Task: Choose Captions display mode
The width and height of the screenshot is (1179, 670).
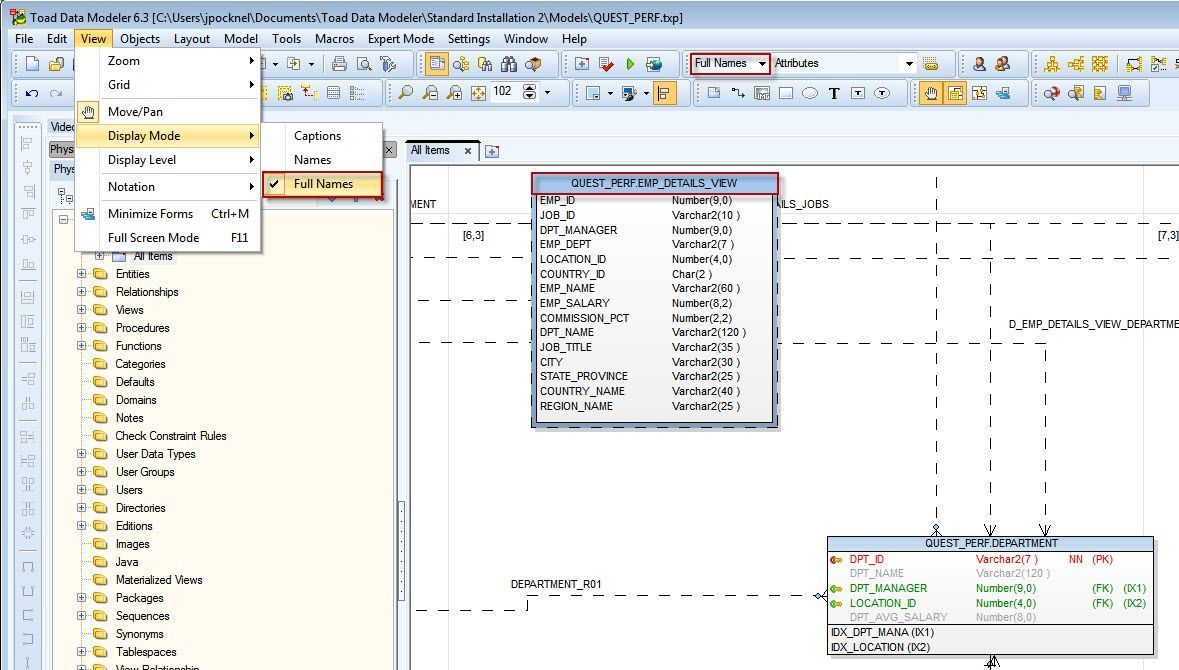Action: coord(323,135)
